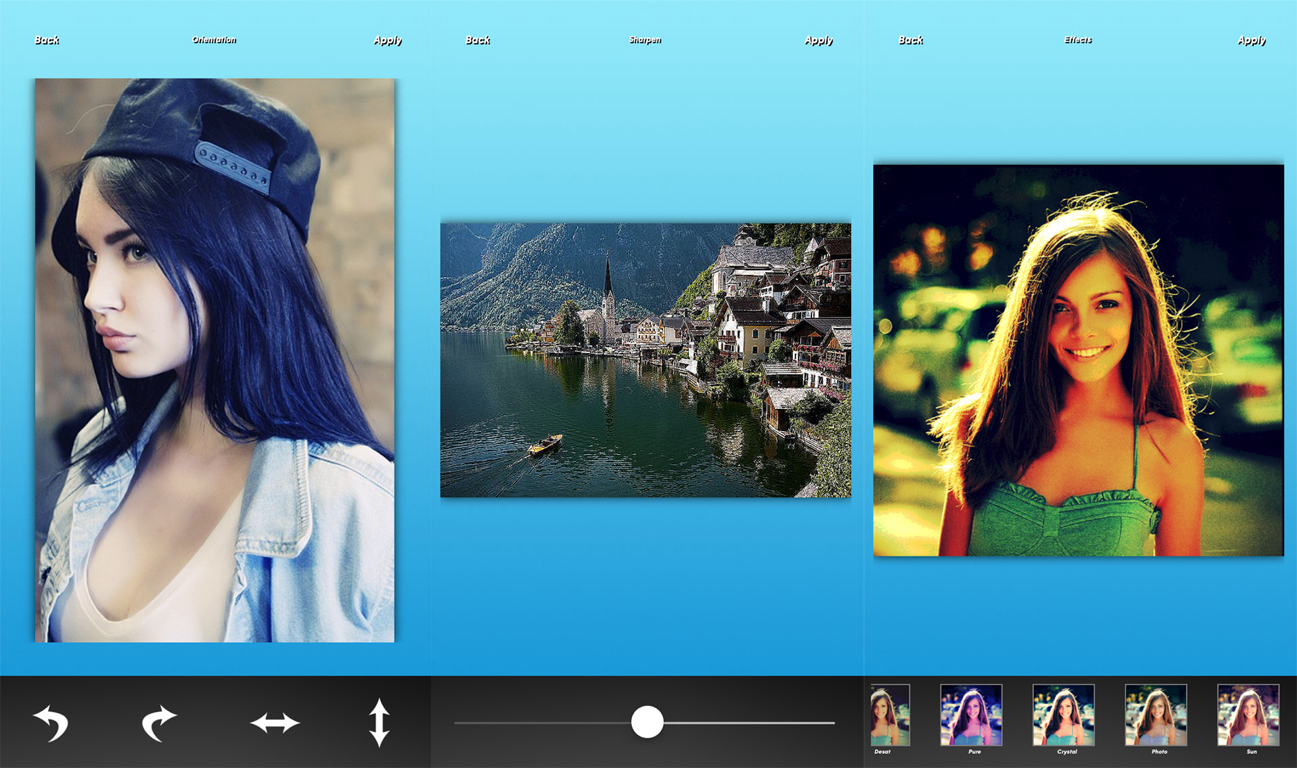Pick the Photo effect thumbnail
This screenshot has width=1297, height=768.
point(1156,714)
